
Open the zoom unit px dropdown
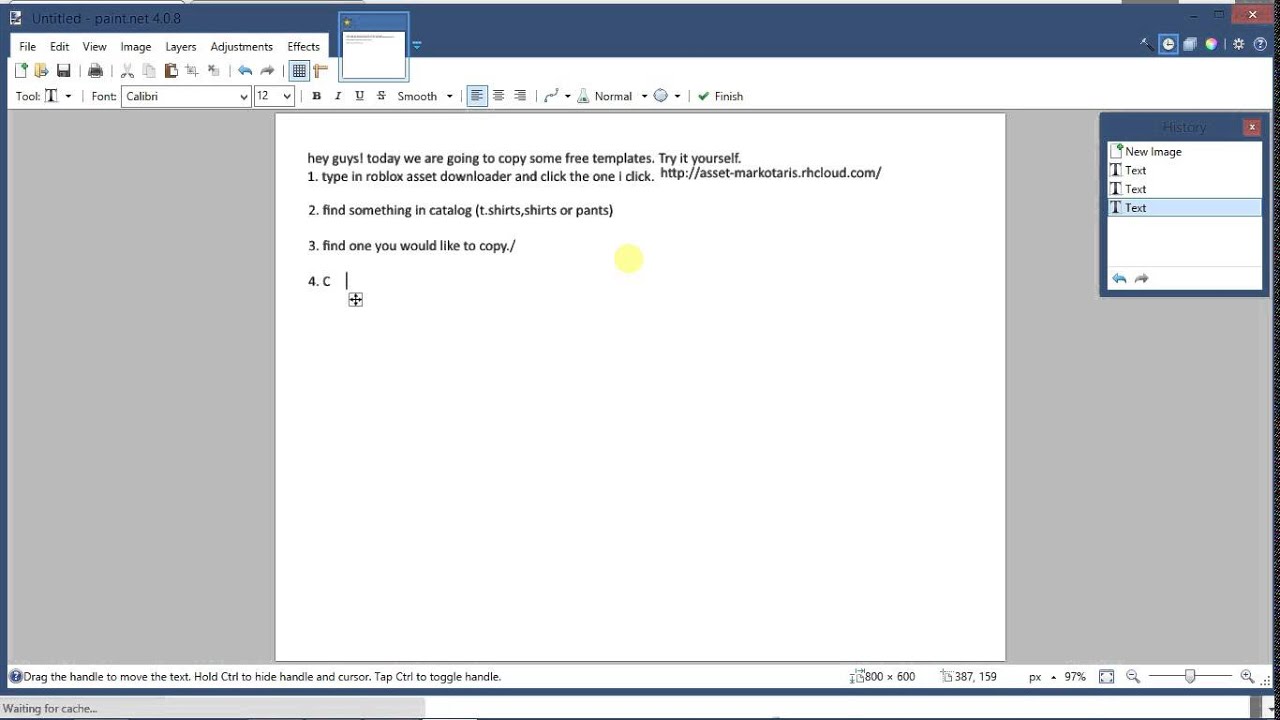tap(1042, 677)
